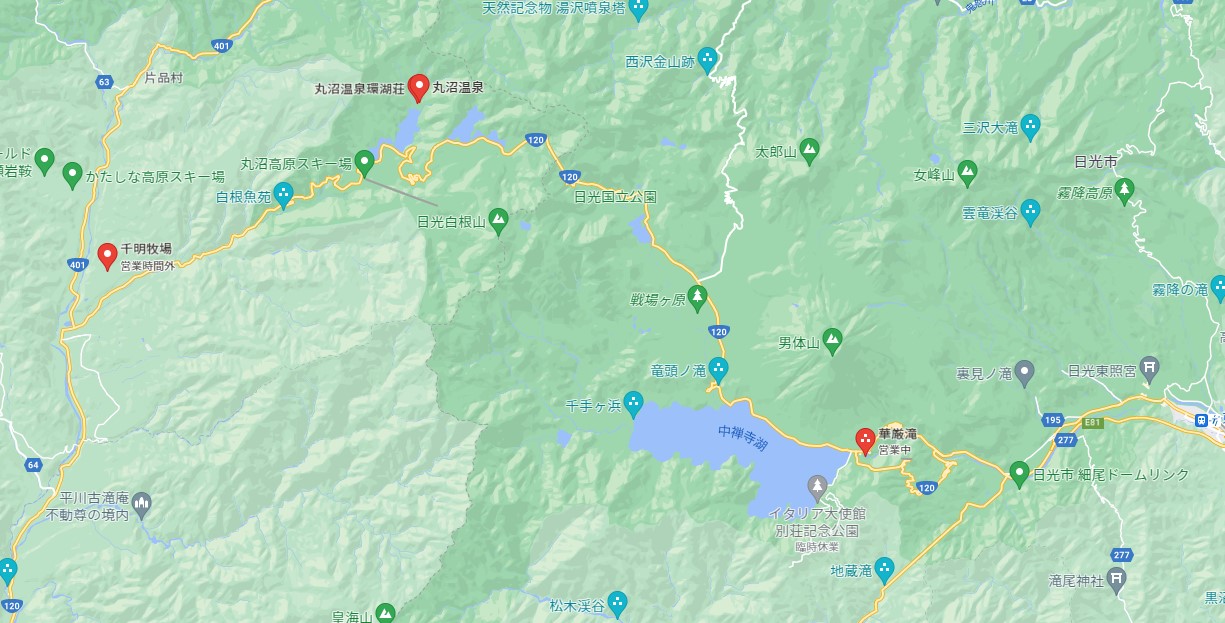
Task: Click the 細尾ドームリンク green pin
Action: pyautogui.click(x=1019, y=474)
